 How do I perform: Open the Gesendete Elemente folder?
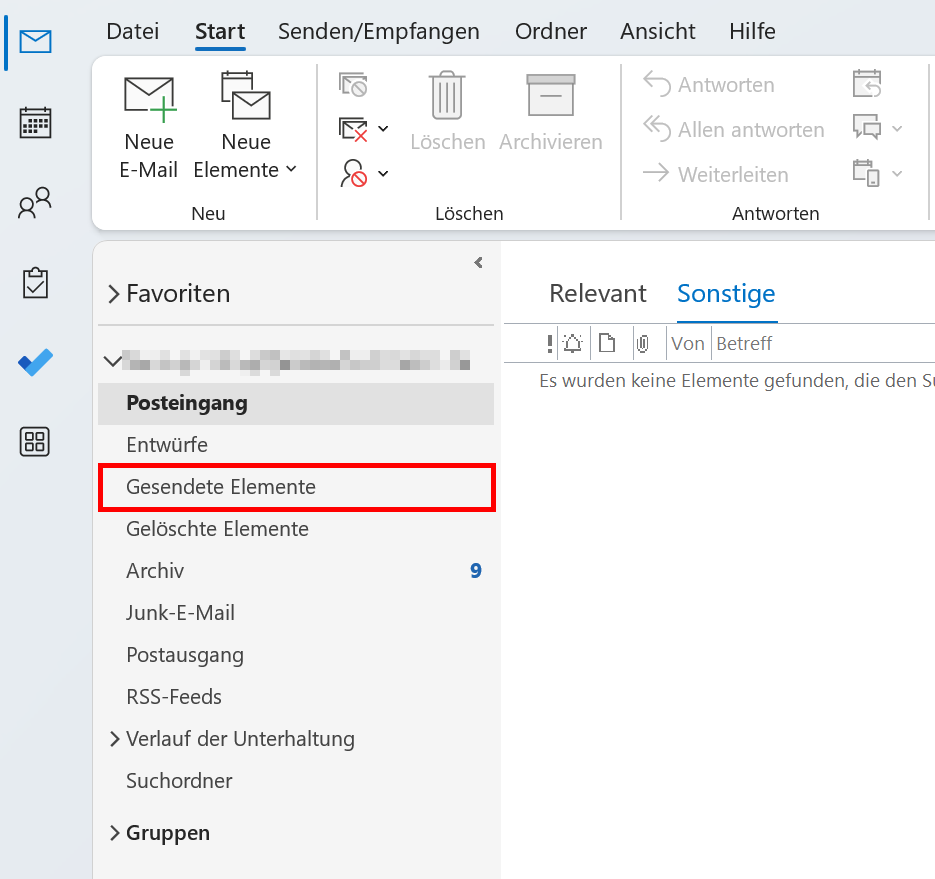pyautogui.click(x=221, y=487)
